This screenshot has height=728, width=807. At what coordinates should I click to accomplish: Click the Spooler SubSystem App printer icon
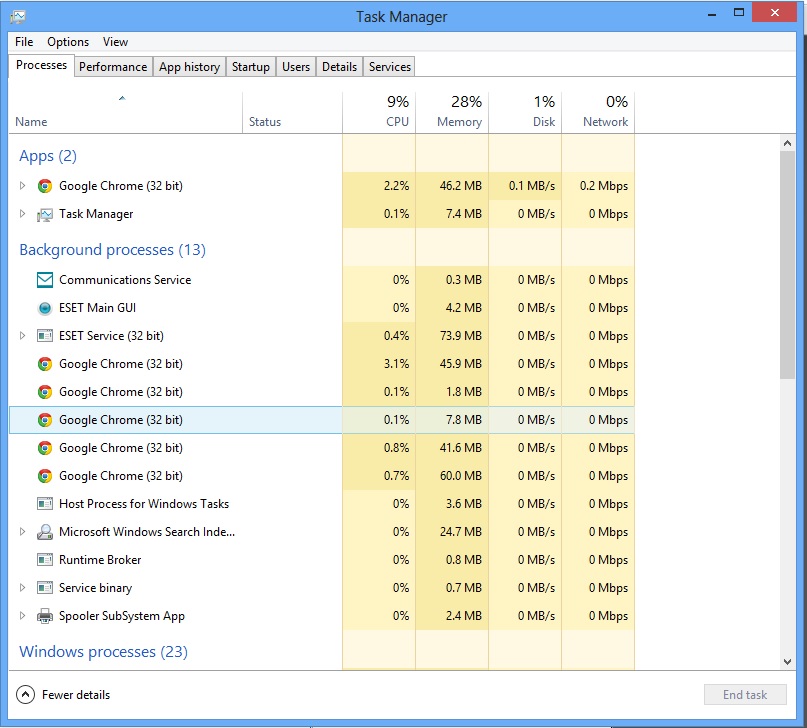pos(45,616)
